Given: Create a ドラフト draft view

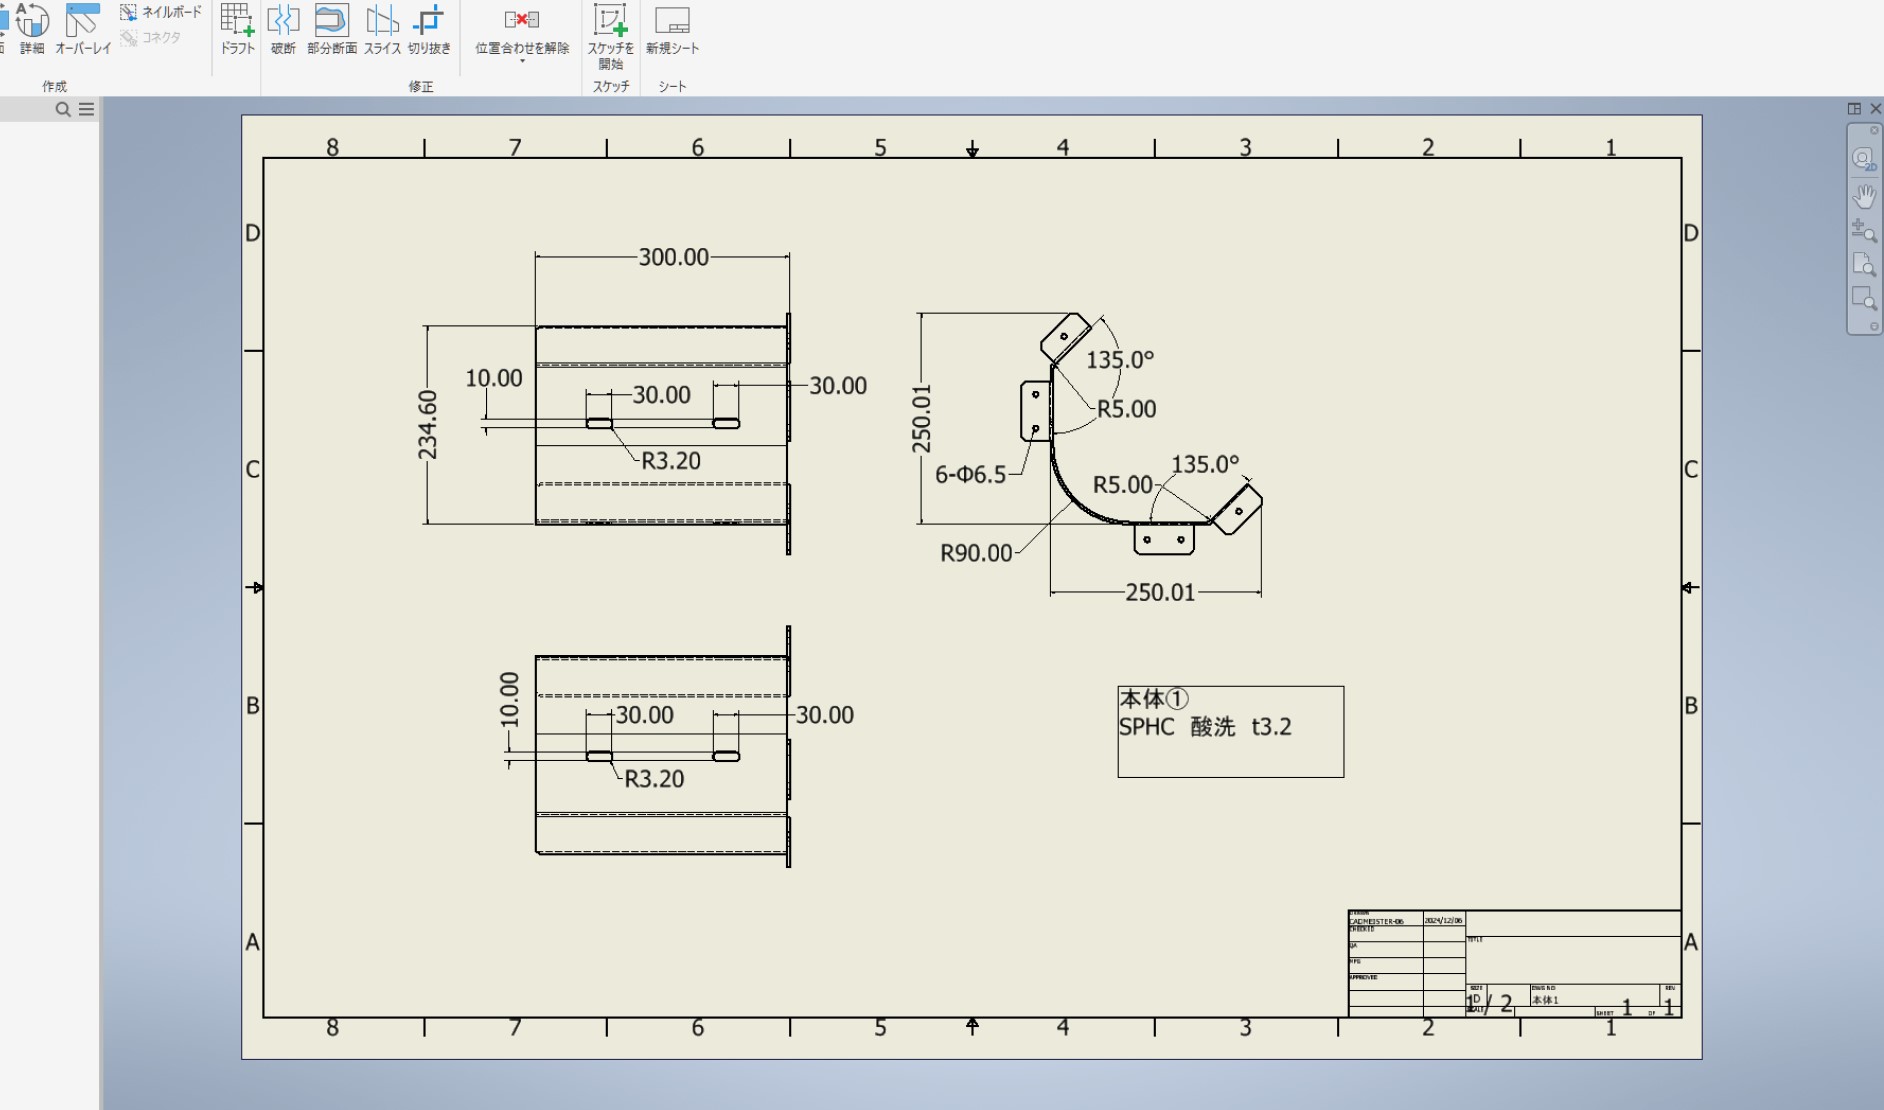Looking at the screenshot, I should [238, 30].
